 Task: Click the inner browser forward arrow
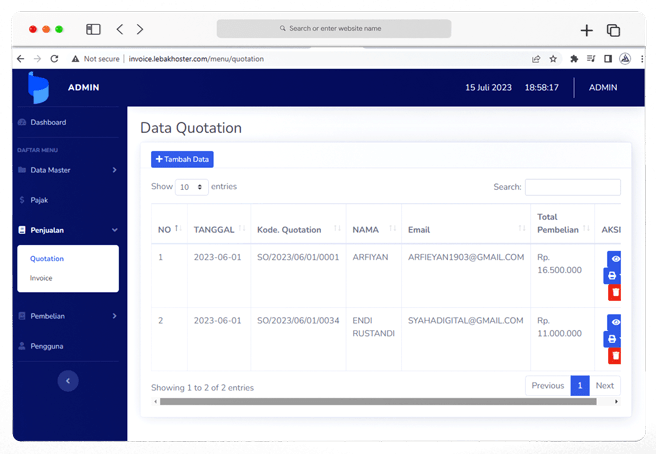click(x=37, y=59)
